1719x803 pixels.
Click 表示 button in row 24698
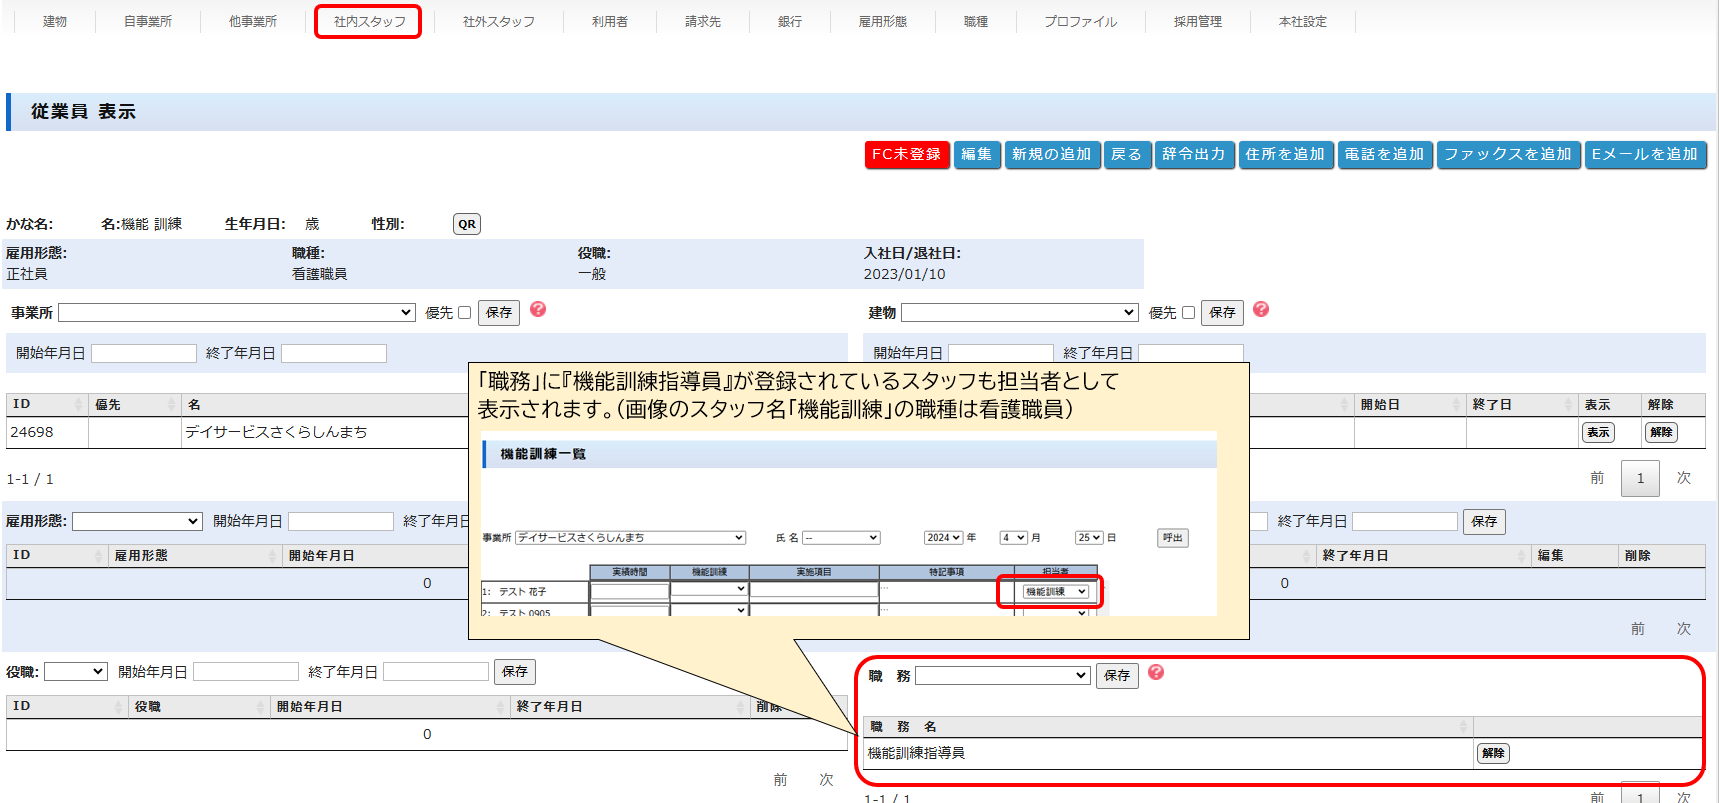(1598, 433)
